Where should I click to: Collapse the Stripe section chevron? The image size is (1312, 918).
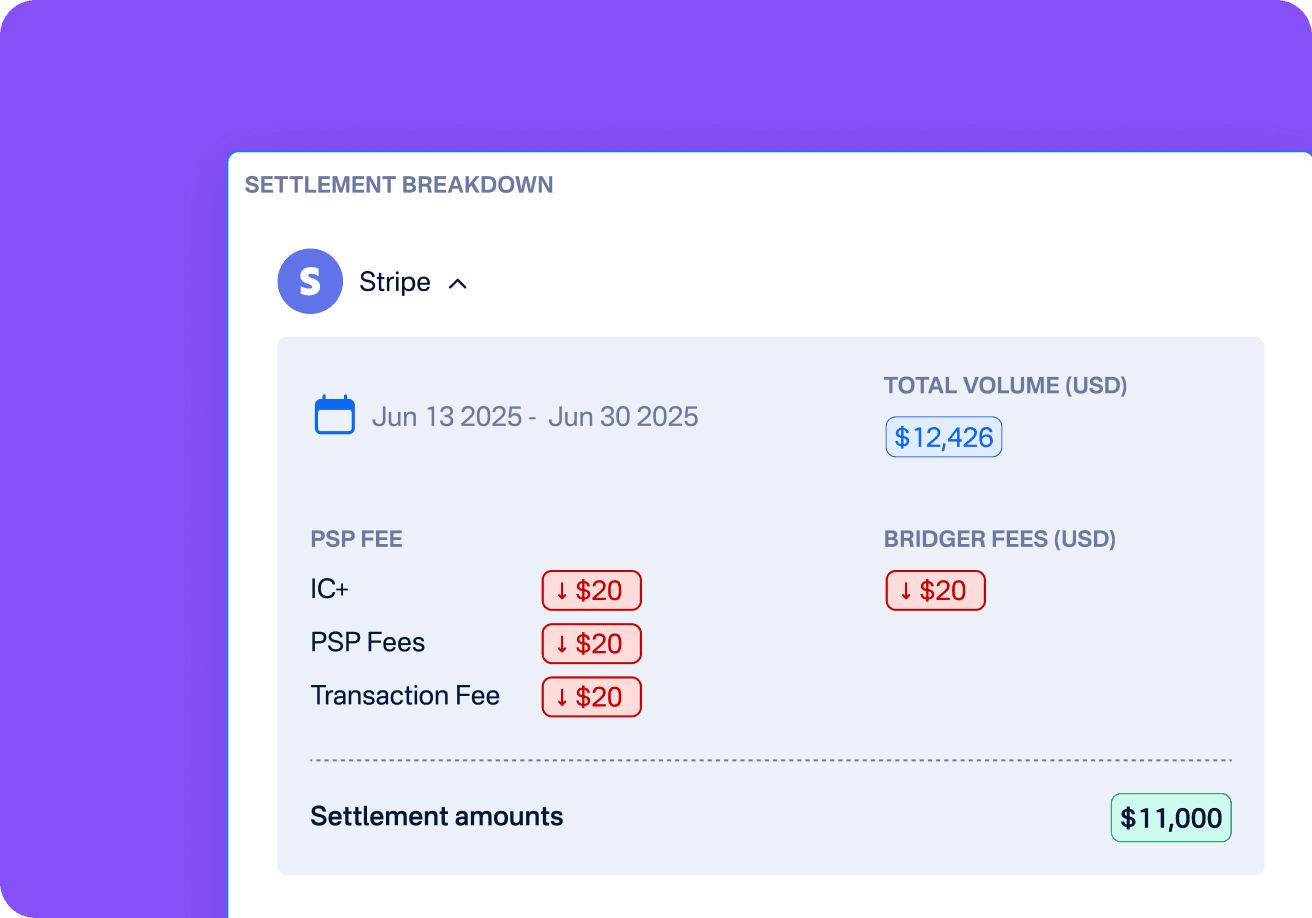[x=458, y=283]
